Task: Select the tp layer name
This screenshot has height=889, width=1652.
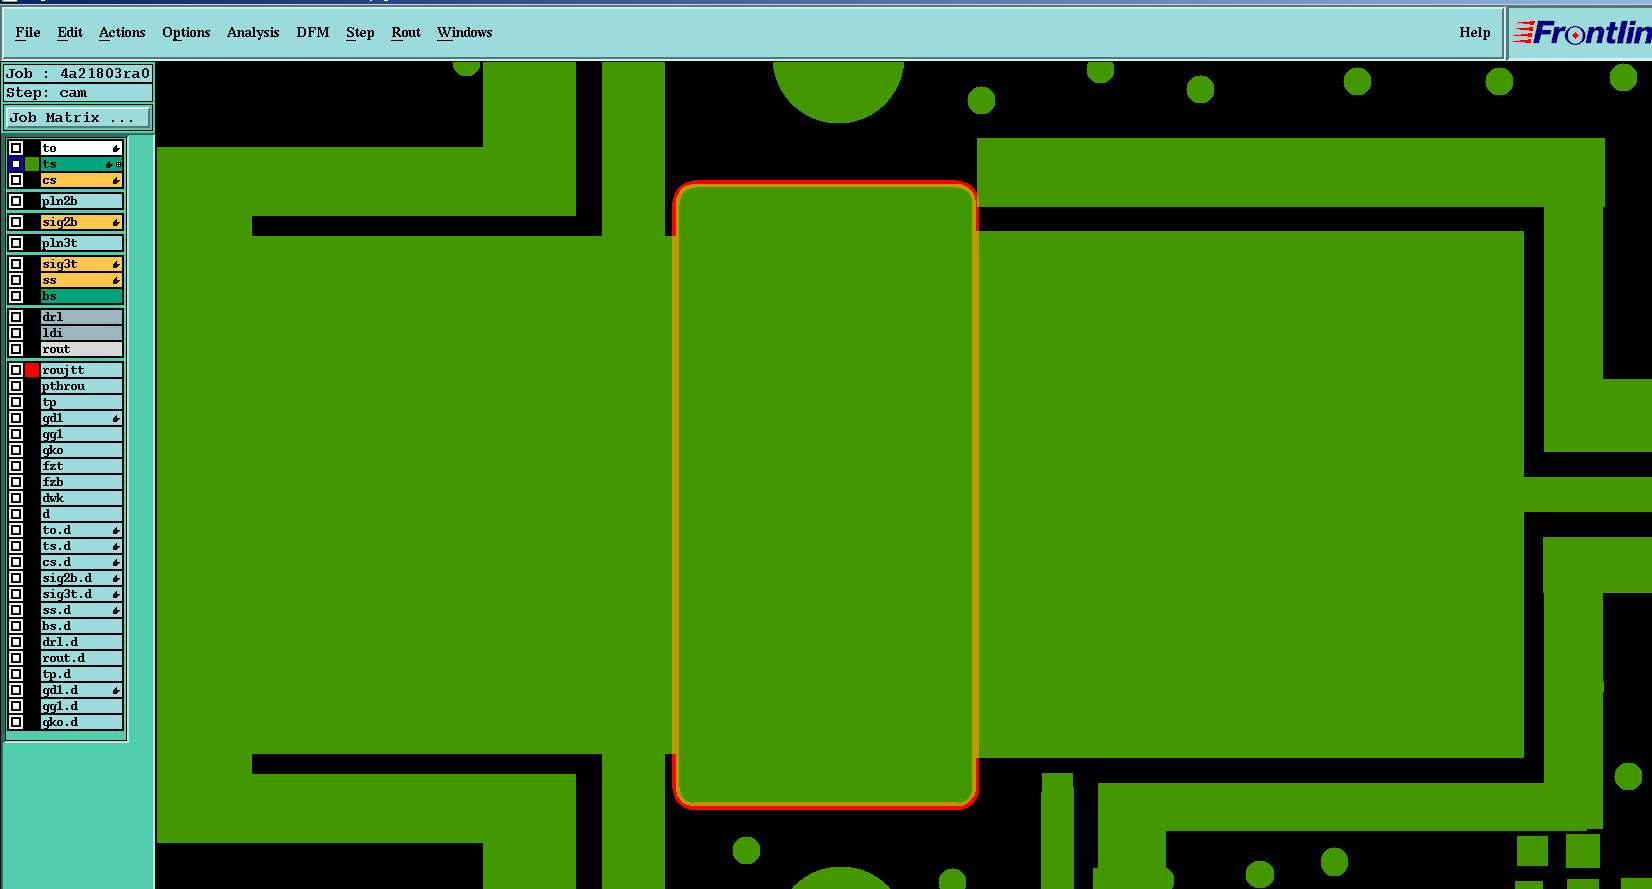Action: 82,402
